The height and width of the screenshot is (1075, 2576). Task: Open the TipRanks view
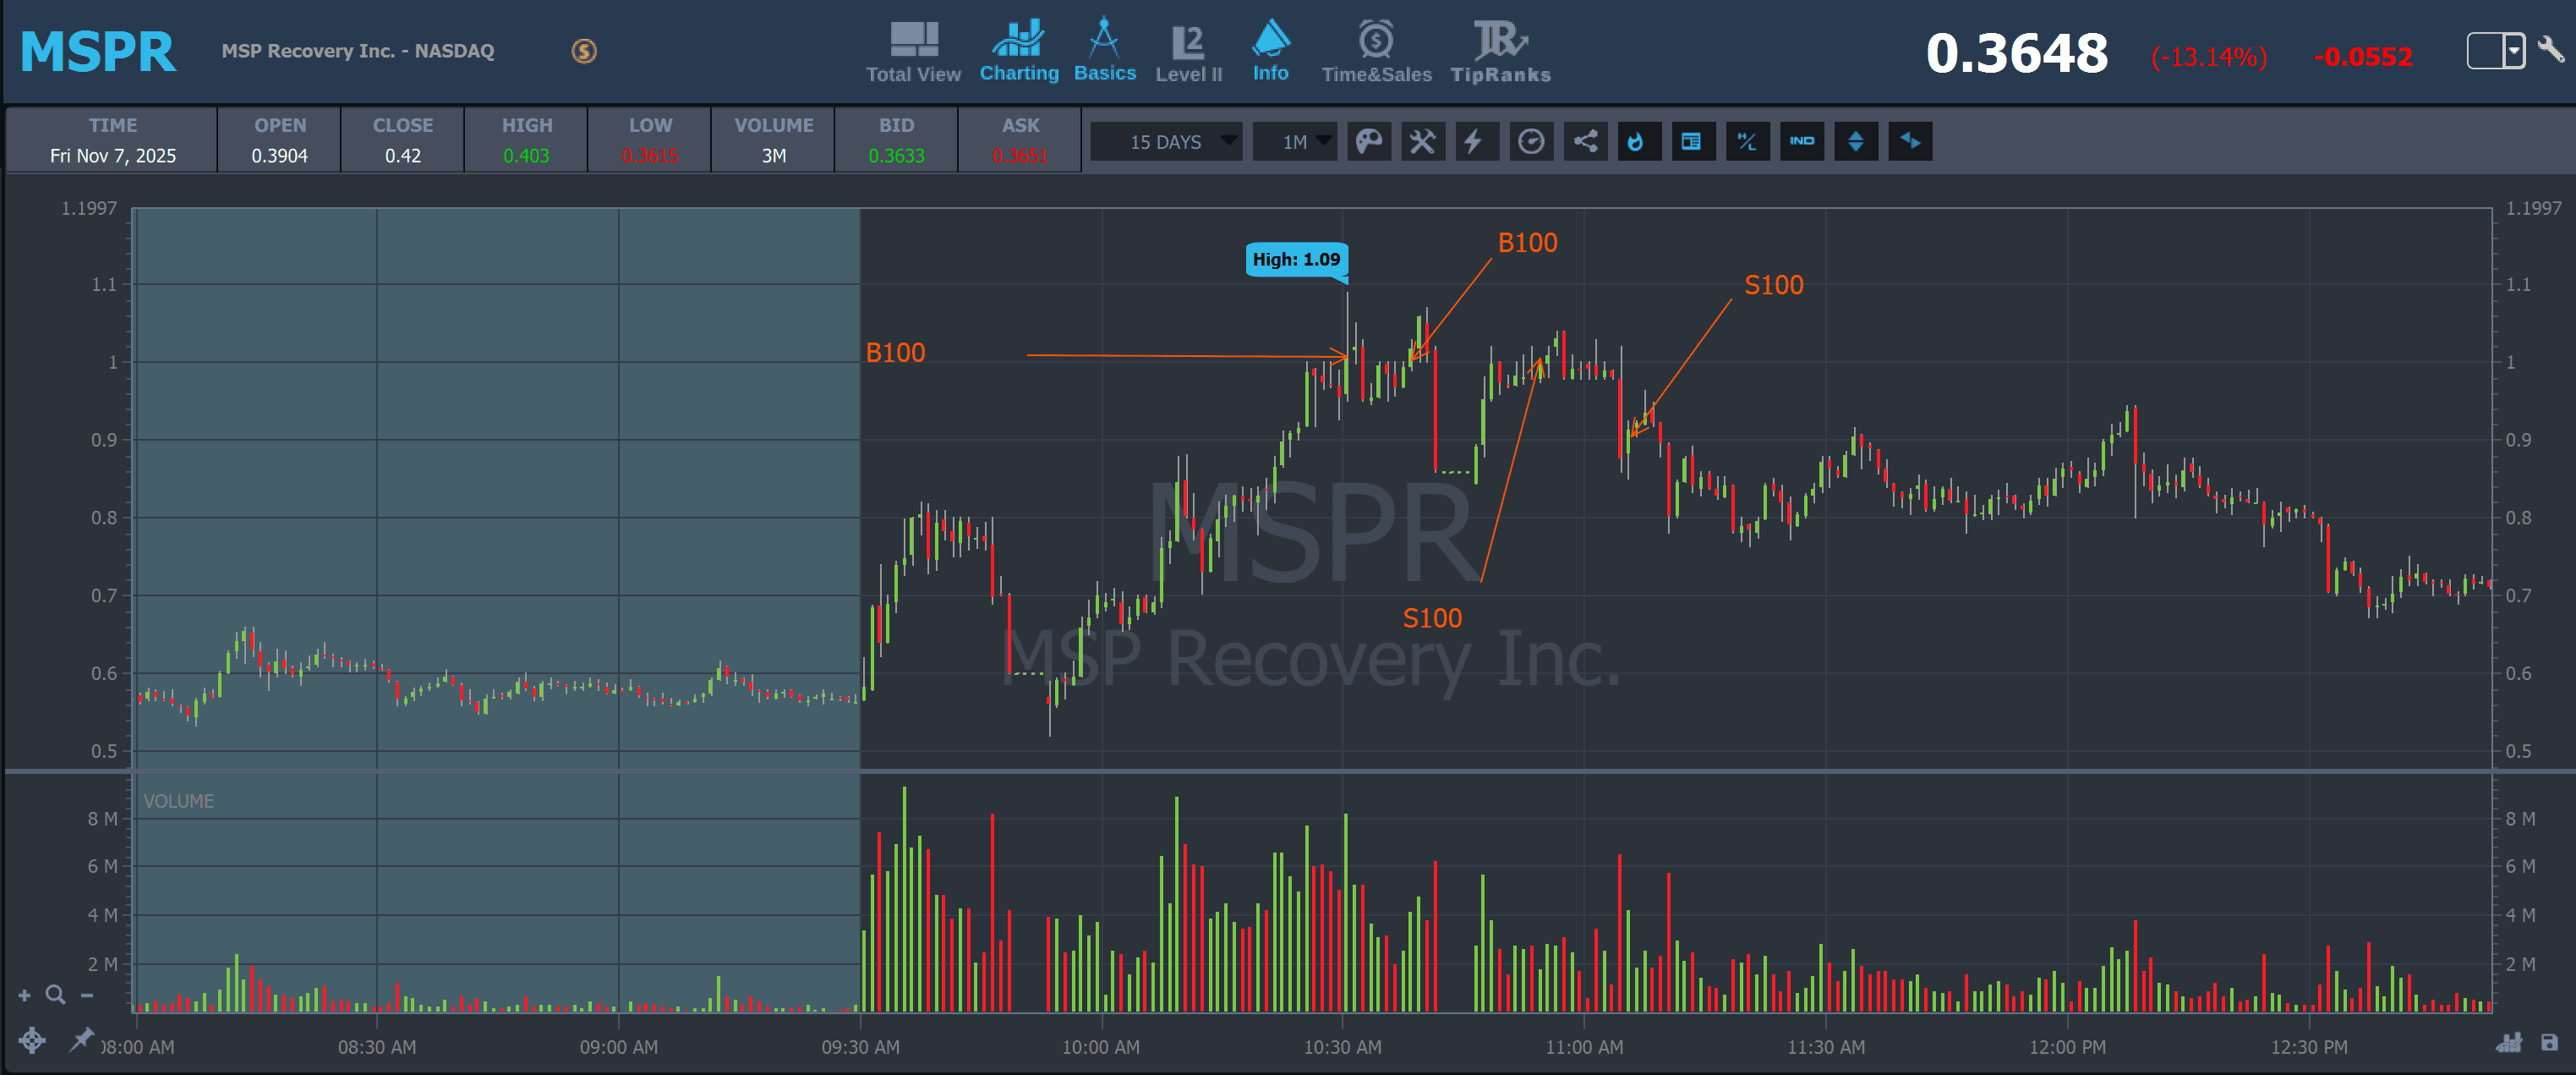click(x=1500, y=52)
